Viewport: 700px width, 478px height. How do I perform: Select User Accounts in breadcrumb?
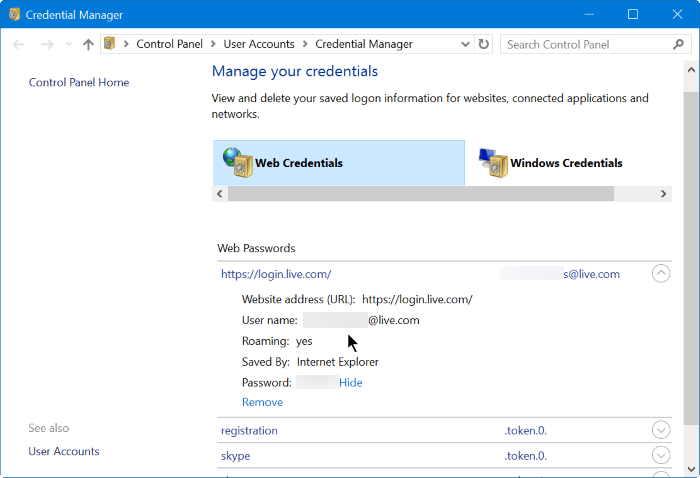click(259, 44)
